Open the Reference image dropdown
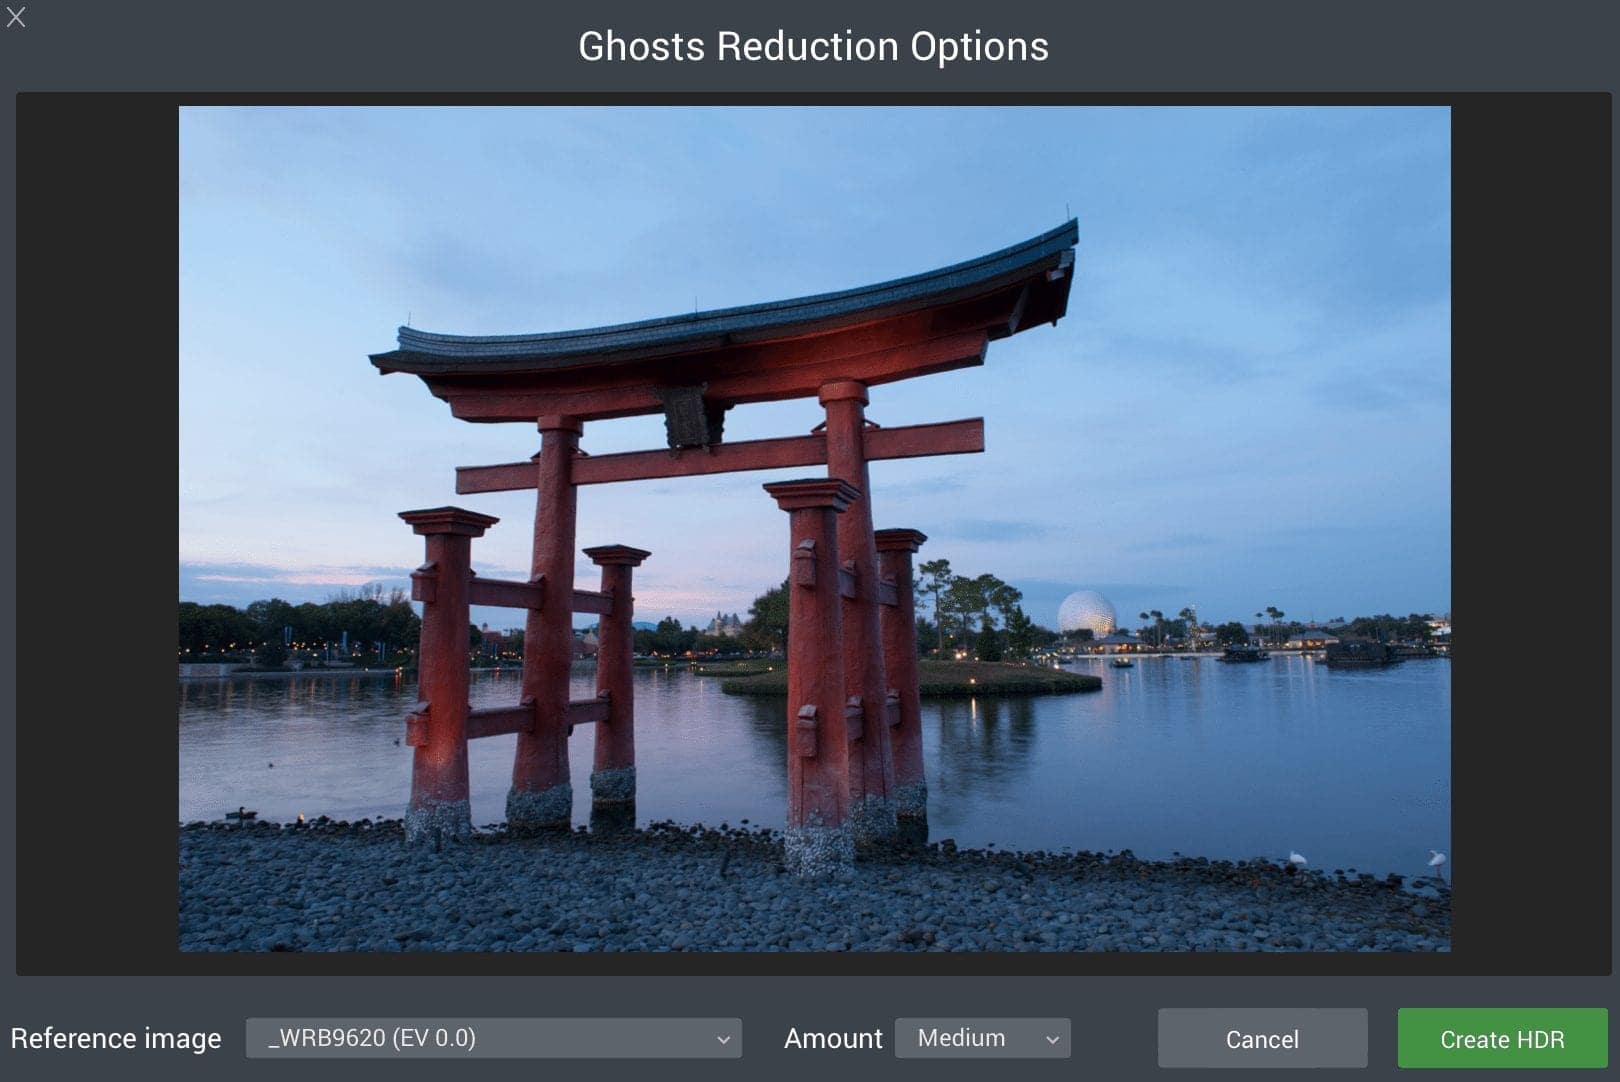Screen dimensions: 1620x1082 493,1038
